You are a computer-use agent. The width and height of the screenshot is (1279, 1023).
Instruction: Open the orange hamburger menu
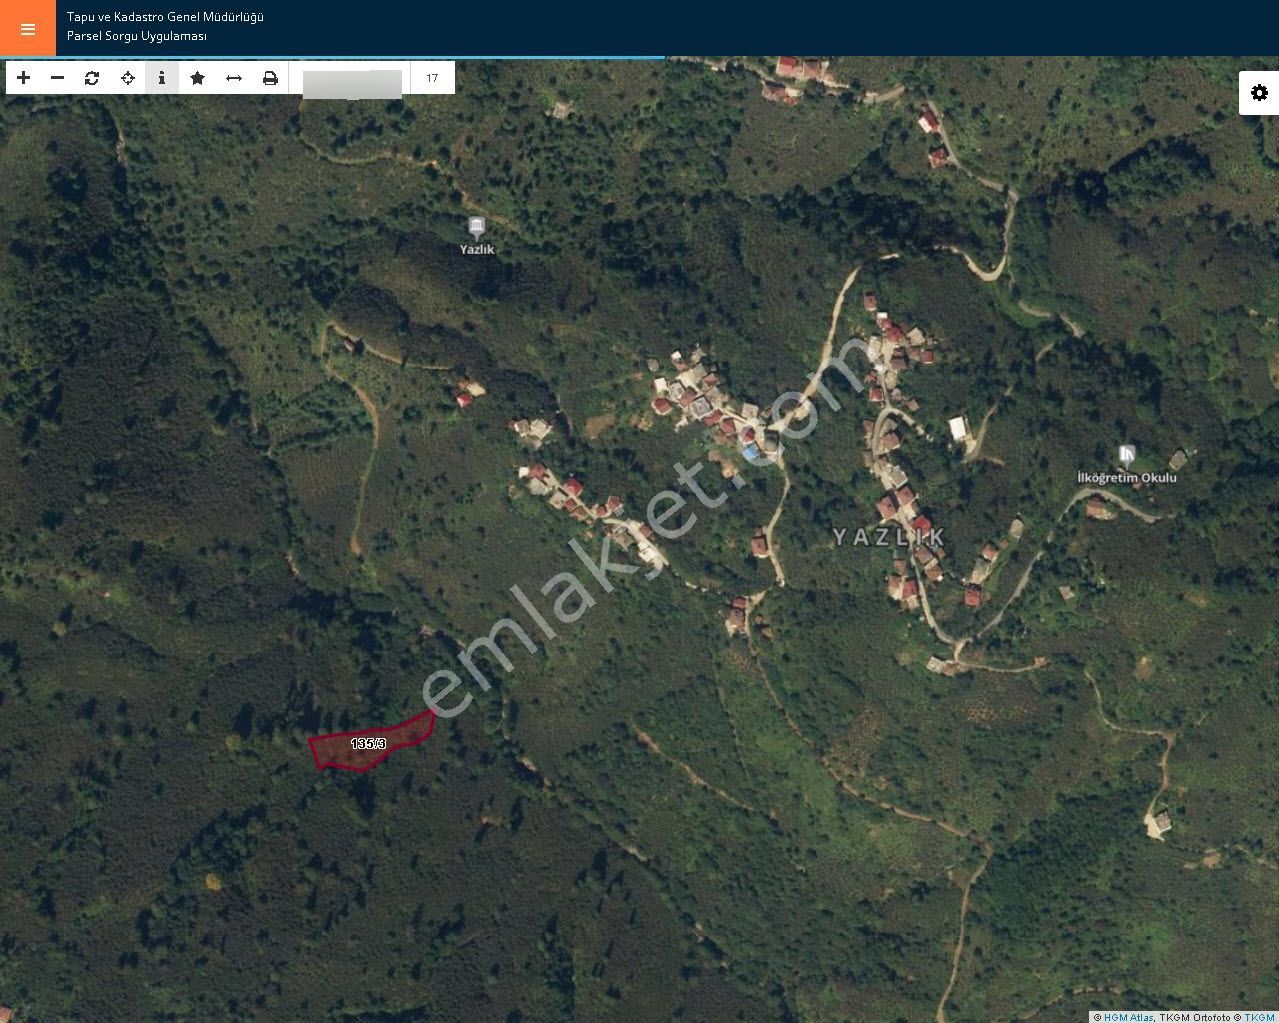(x=28, y=28)
